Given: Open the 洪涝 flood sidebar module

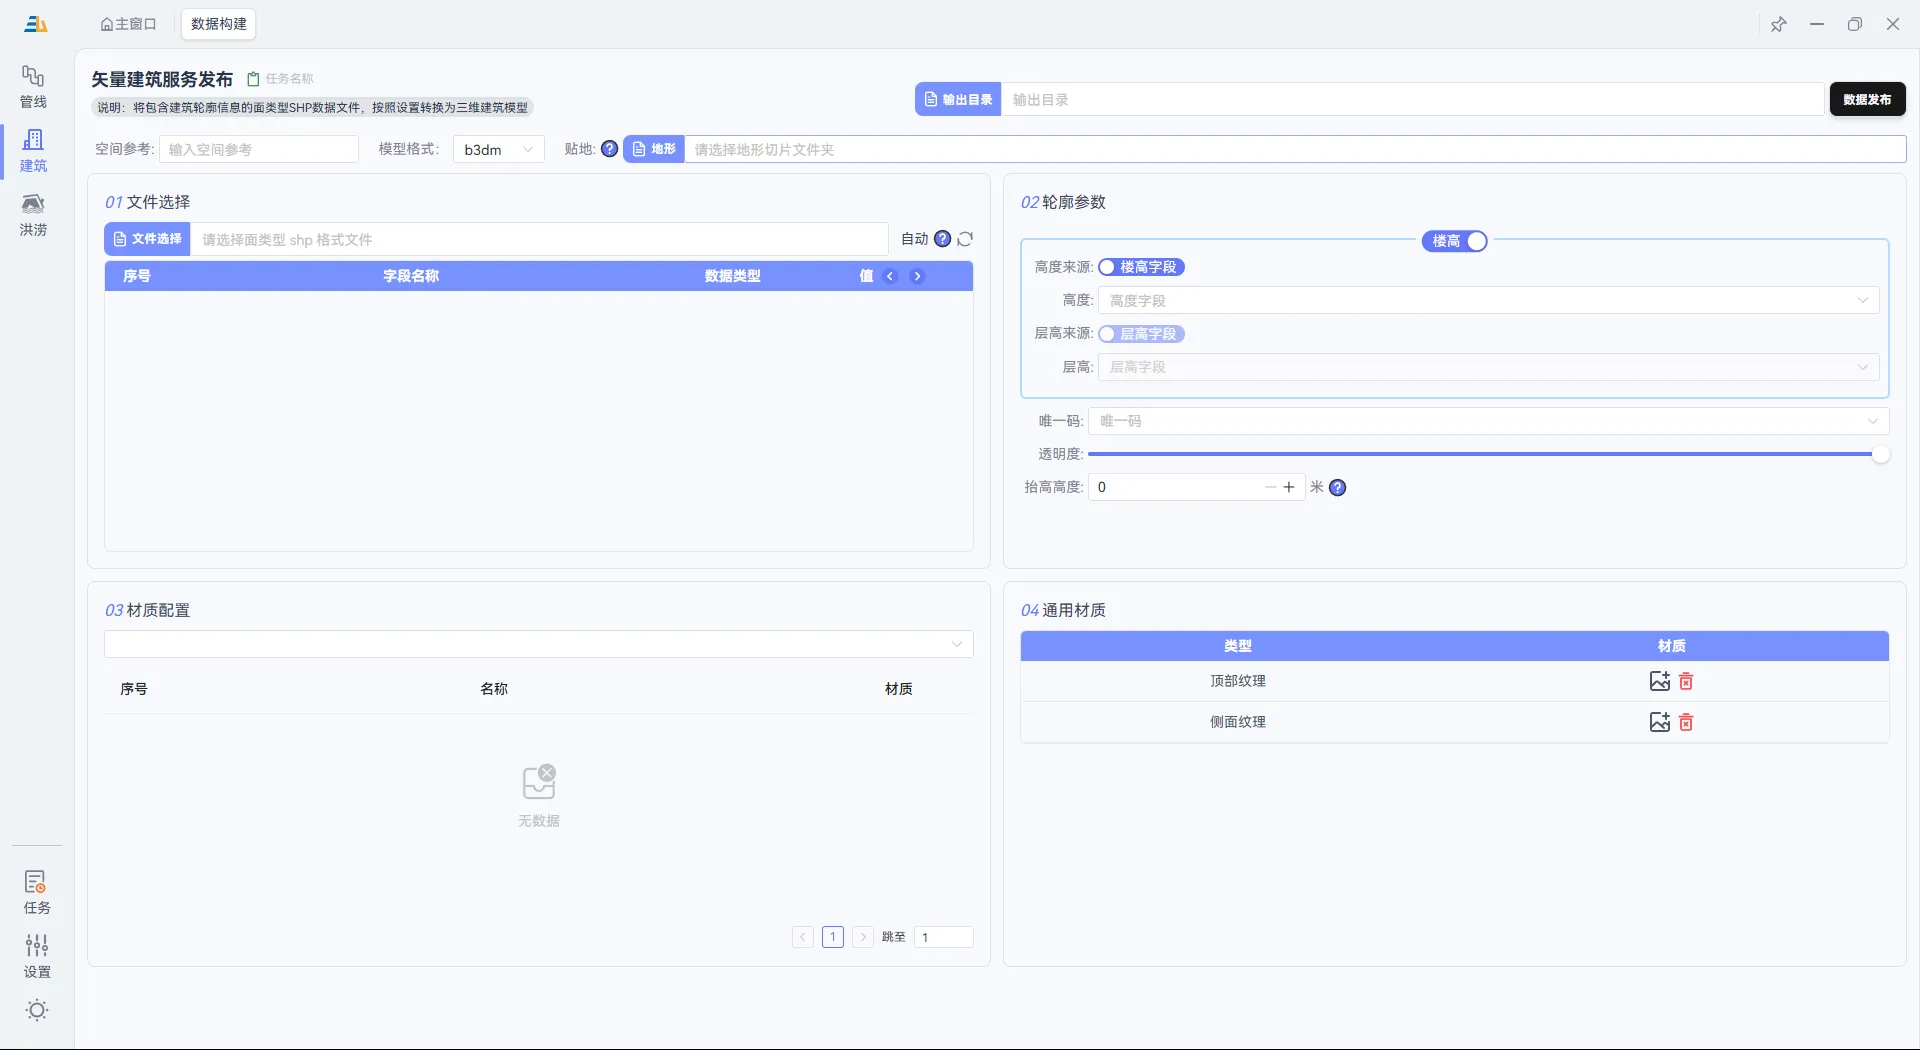Looking at the screenshot, I should [33, 214].
